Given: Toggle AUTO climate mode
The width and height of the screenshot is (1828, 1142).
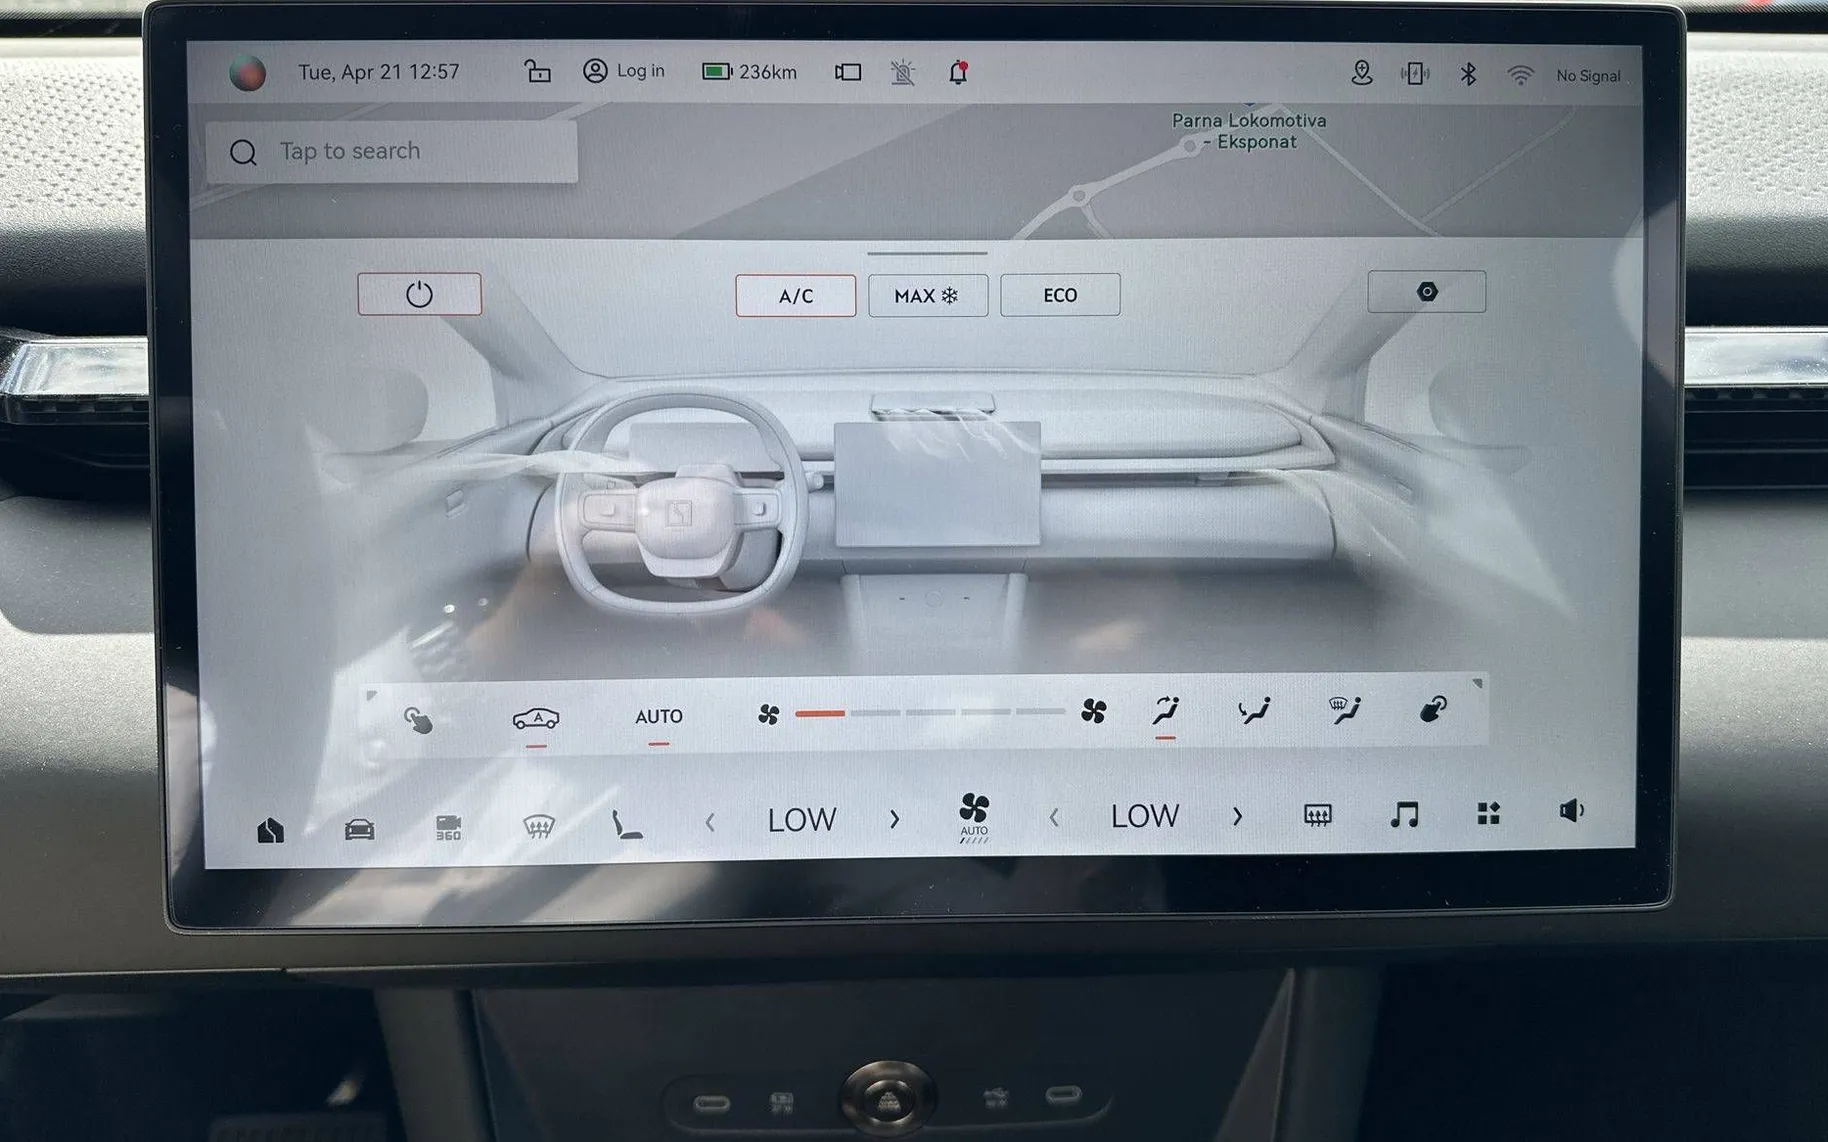Looking at the screenshot, I should point(659,717).
